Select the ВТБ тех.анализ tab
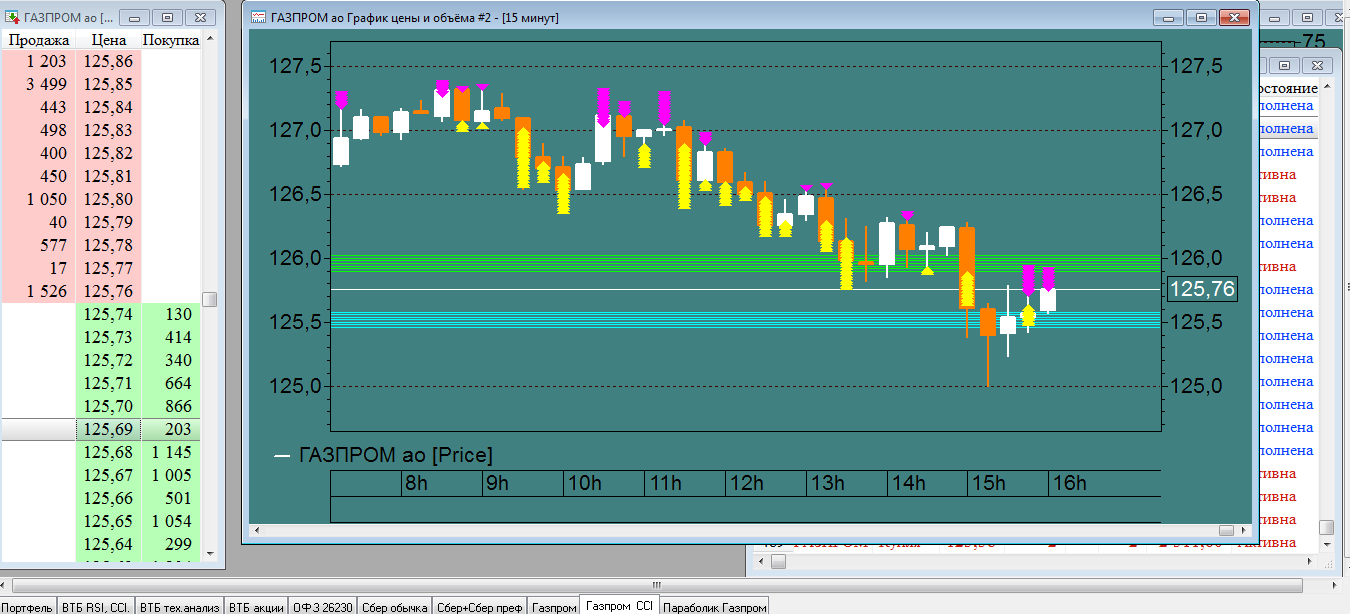Viewport: 1350px width, 614px height. pos(179,606)
